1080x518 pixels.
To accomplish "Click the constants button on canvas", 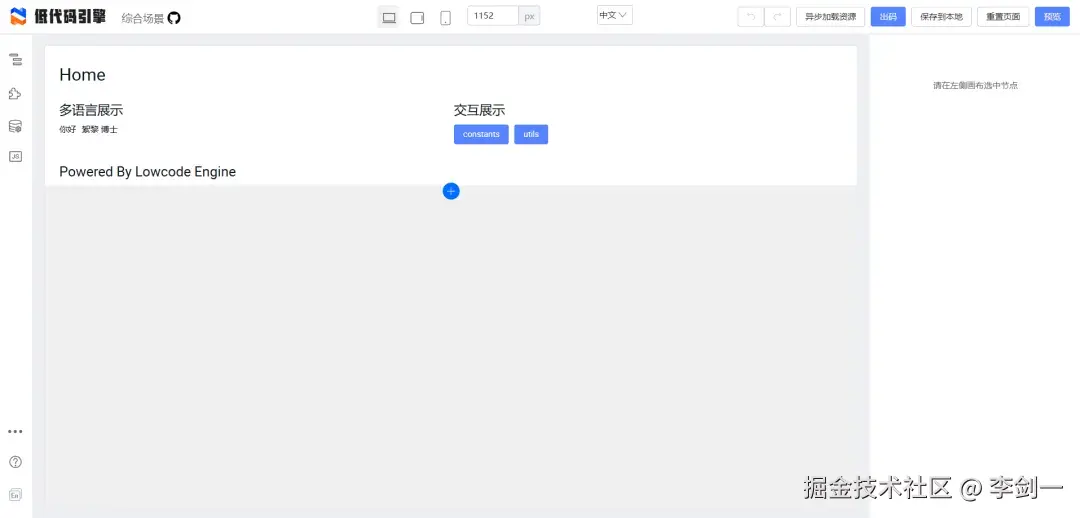I will point(481,134).
